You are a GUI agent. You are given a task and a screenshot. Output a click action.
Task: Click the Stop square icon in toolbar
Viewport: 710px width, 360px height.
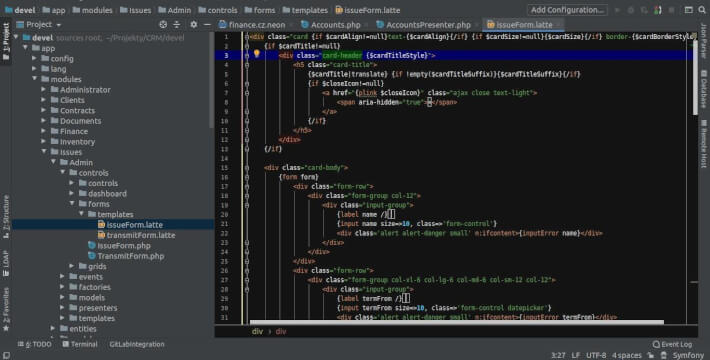click(x=672, y=10)
